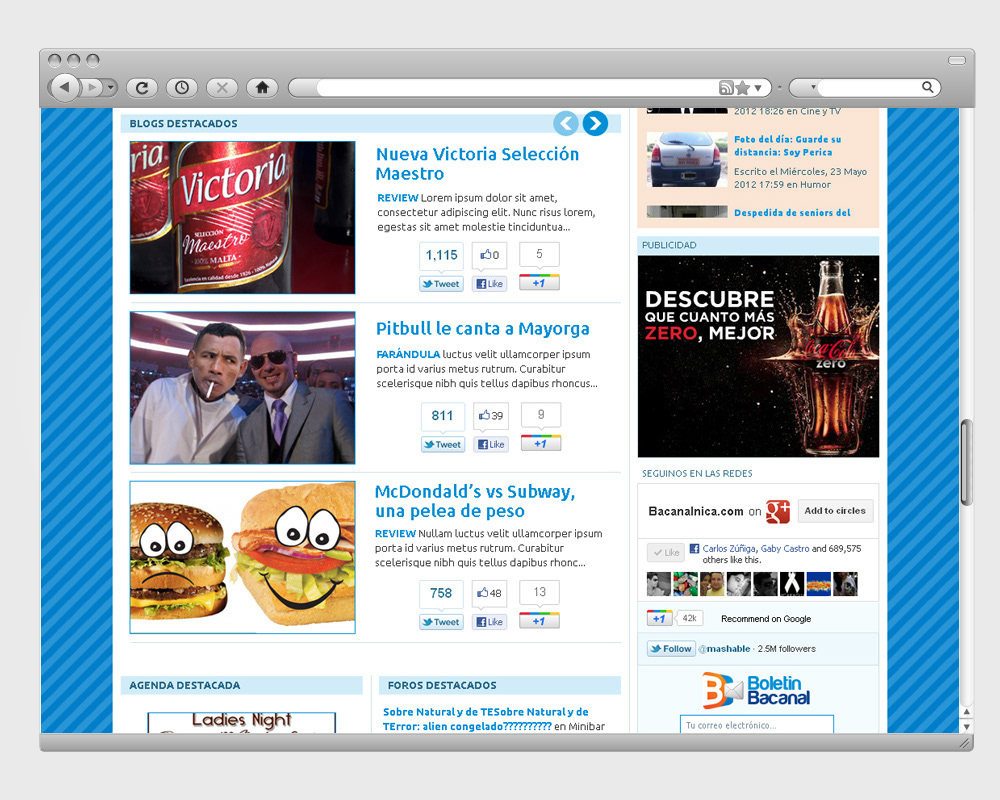Go to the home page button
Viewport: 1000px width, 800px height.
coord(262,87)
